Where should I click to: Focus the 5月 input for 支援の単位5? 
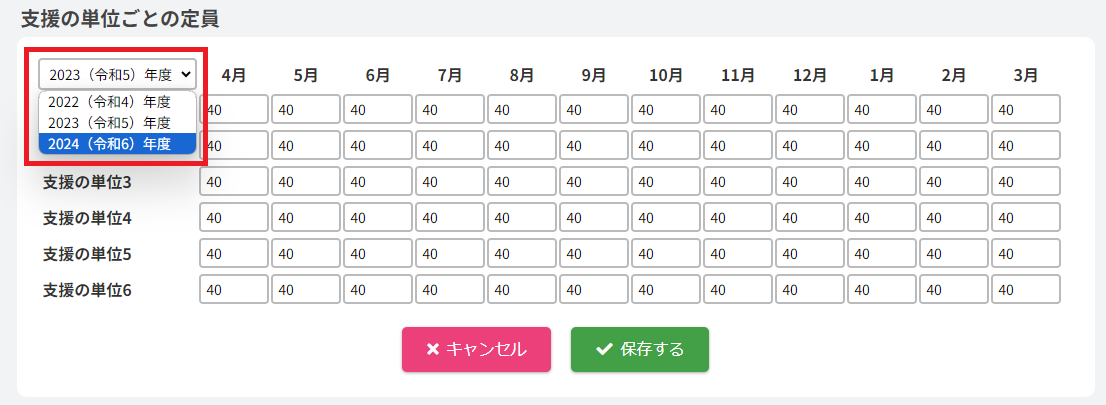click(306, 253)
